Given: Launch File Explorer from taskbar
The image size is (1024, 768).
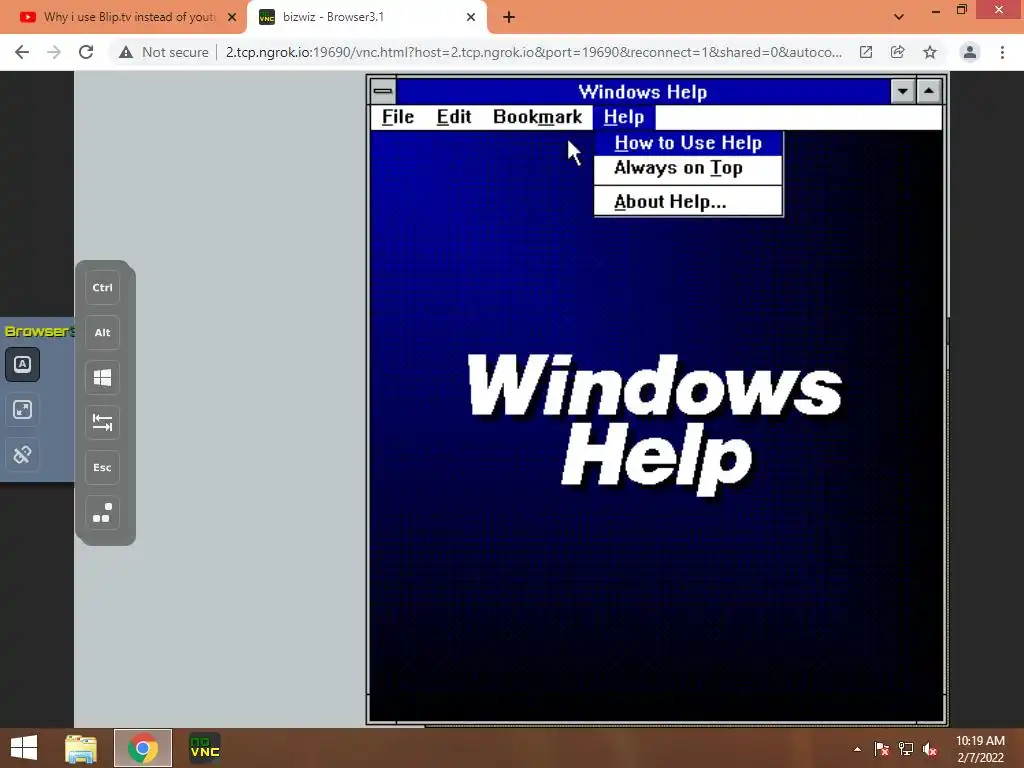Looking at the screenshot, I should click(x=81, y=748).
